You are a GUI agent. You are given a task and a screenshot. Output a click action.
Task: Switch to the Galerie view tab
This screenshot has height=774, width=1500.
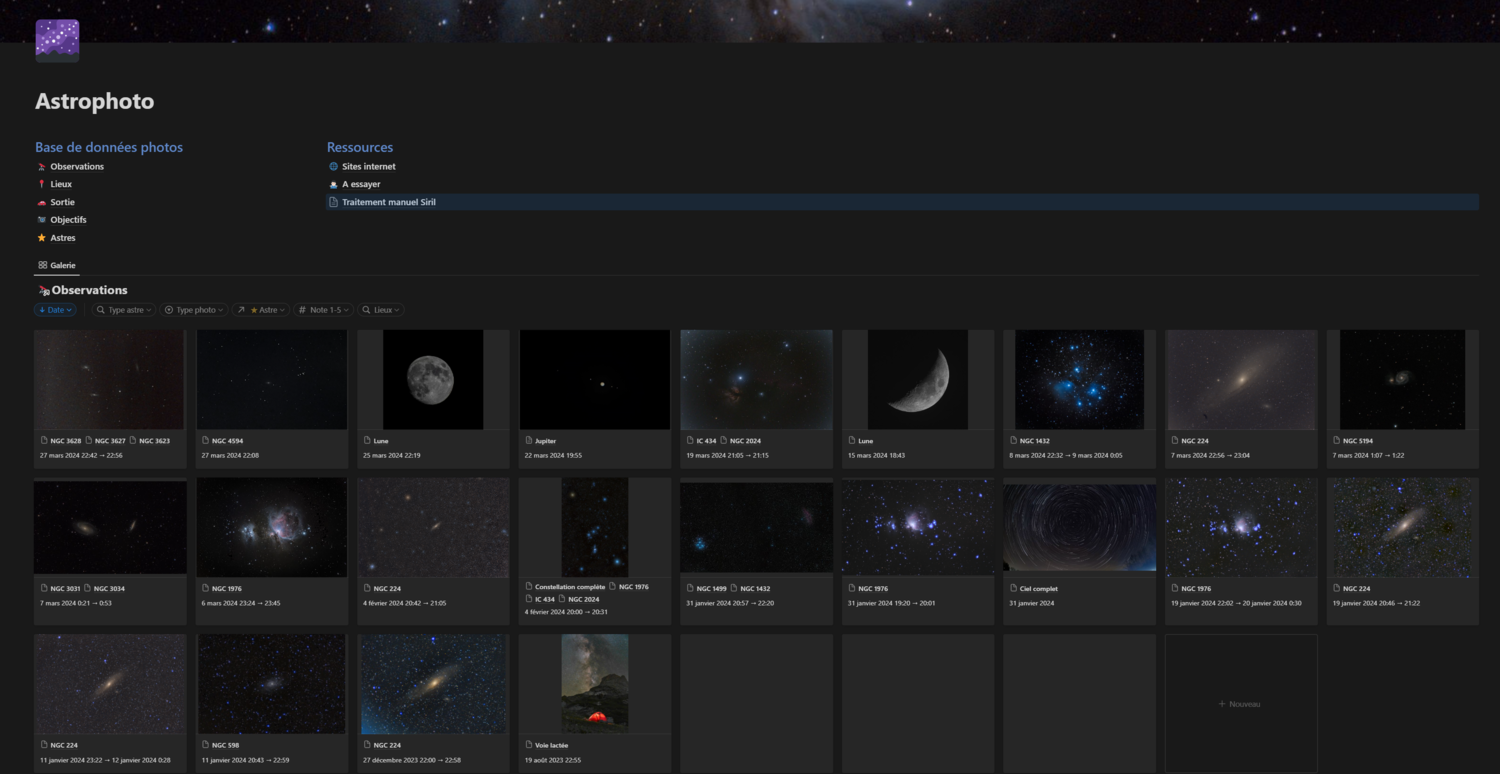tap(57, 265)
